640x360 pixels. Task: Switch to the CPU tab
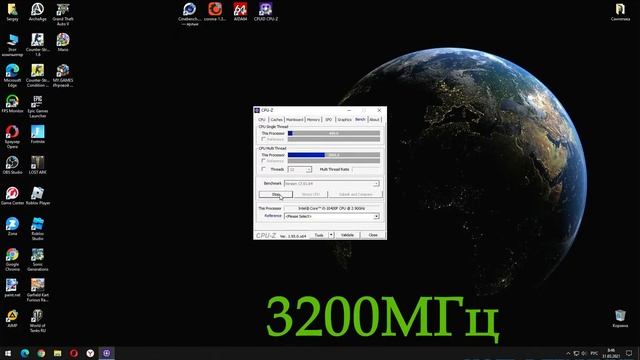point(262,120)
